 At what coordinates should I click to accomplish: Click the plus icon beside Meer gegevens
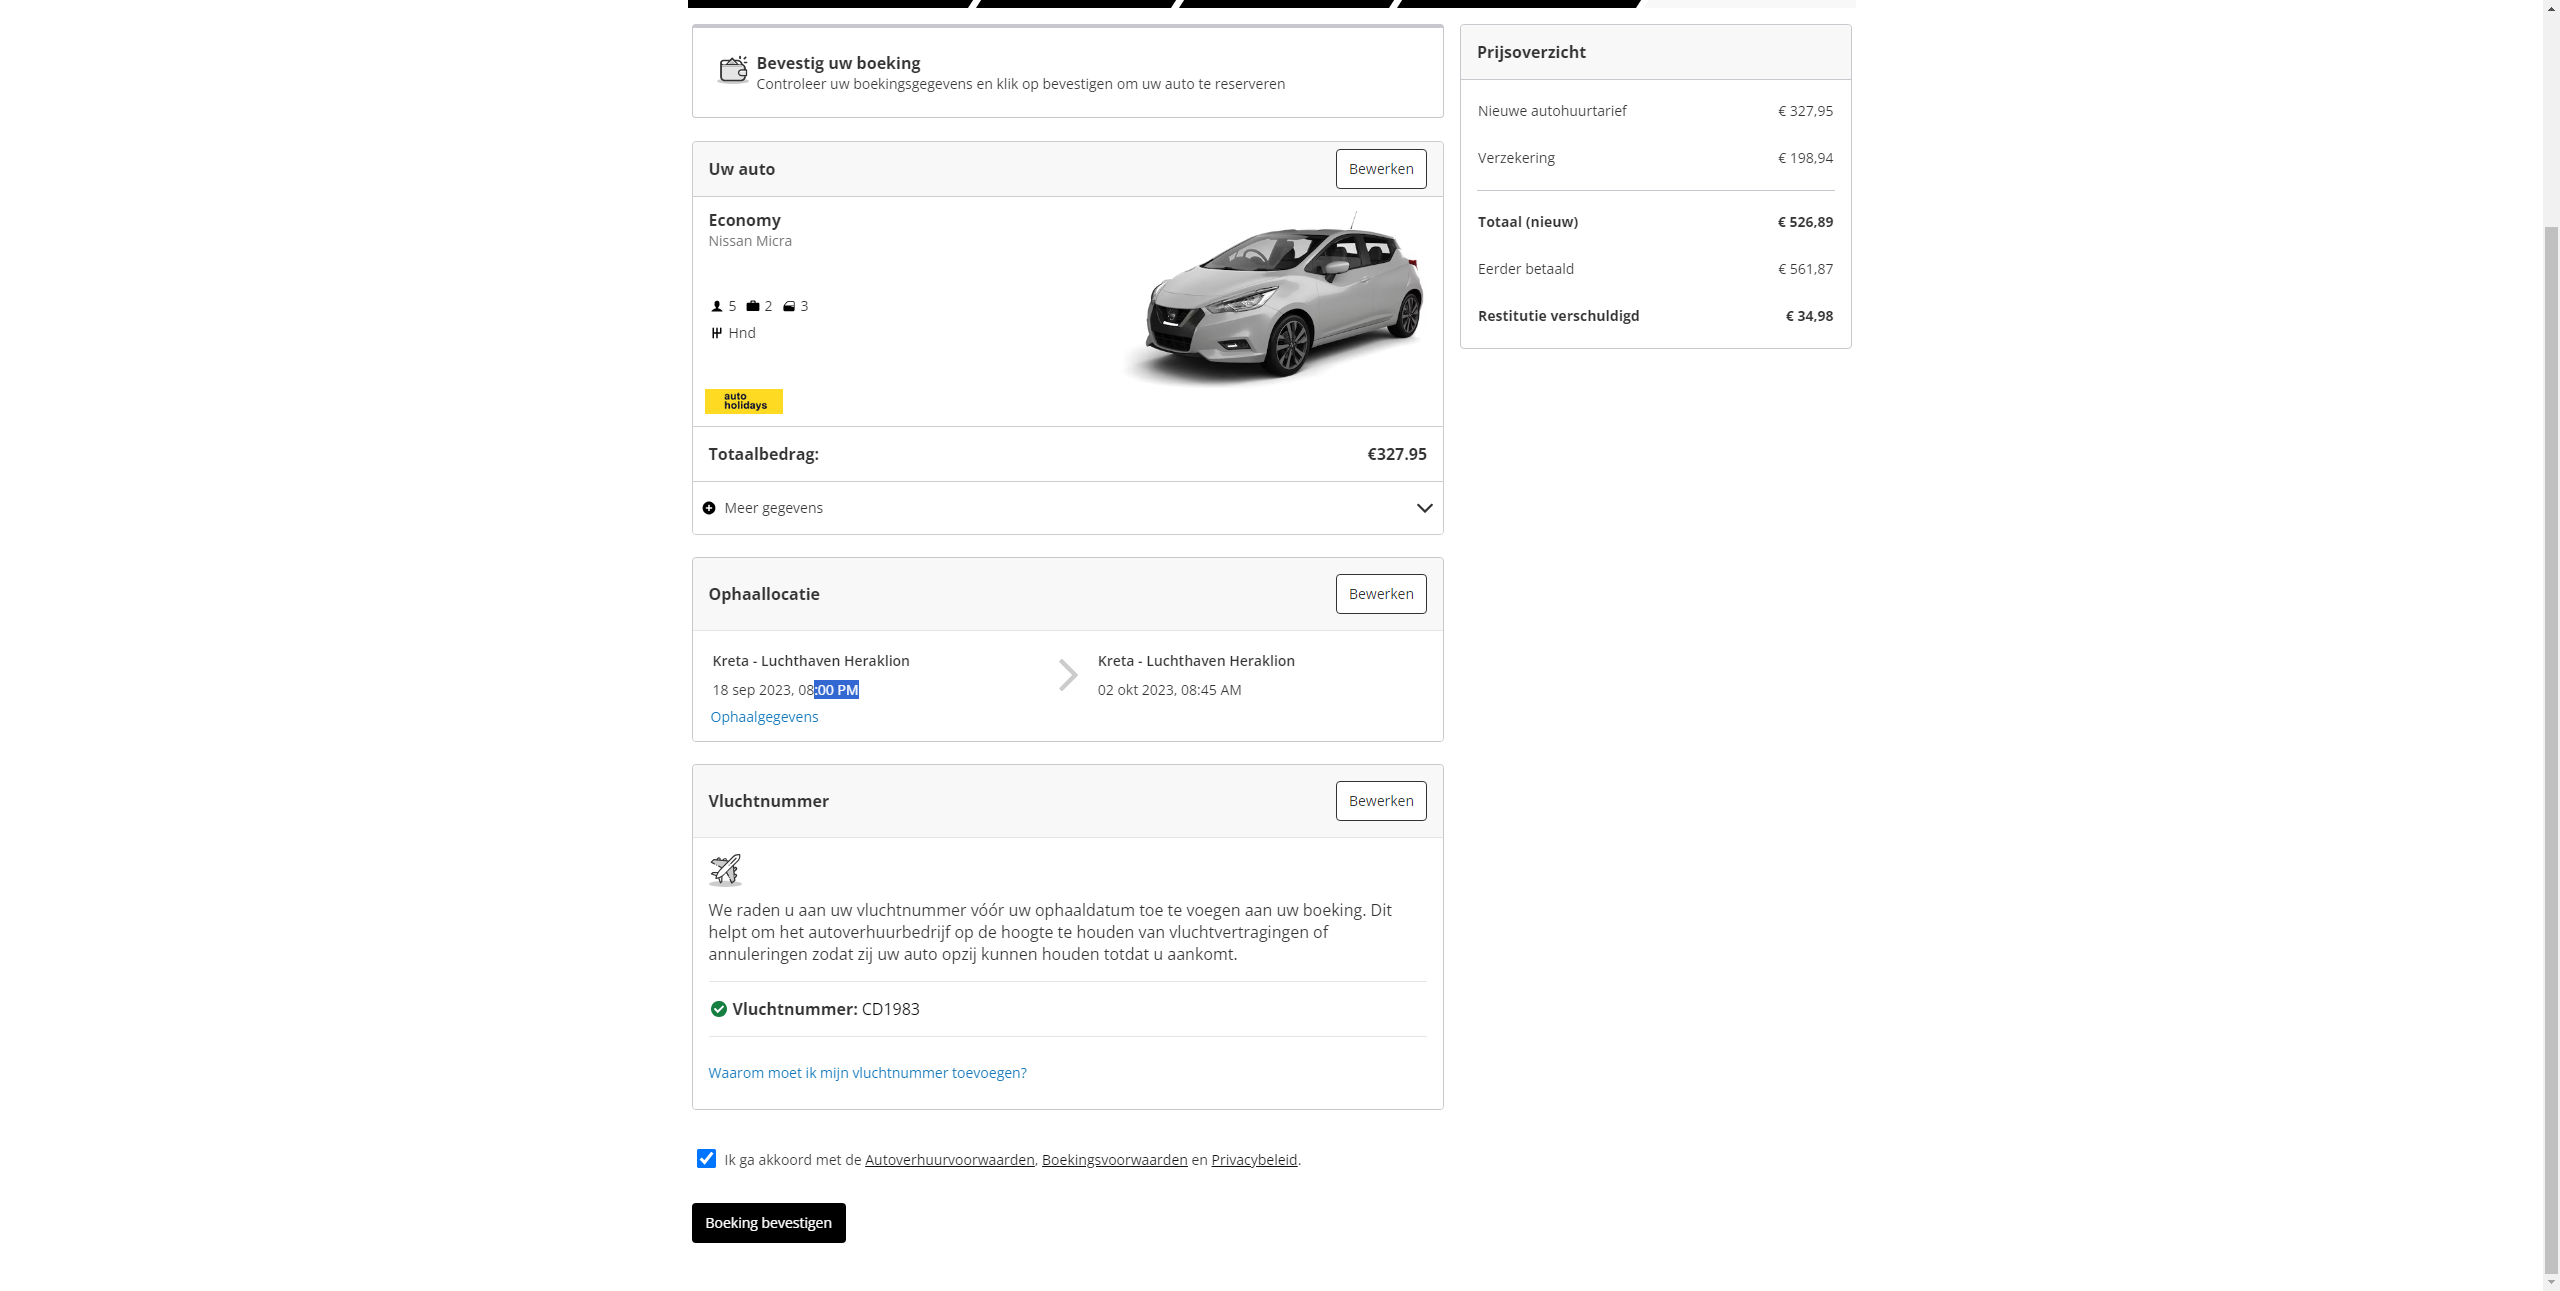[x=709, y=508]
